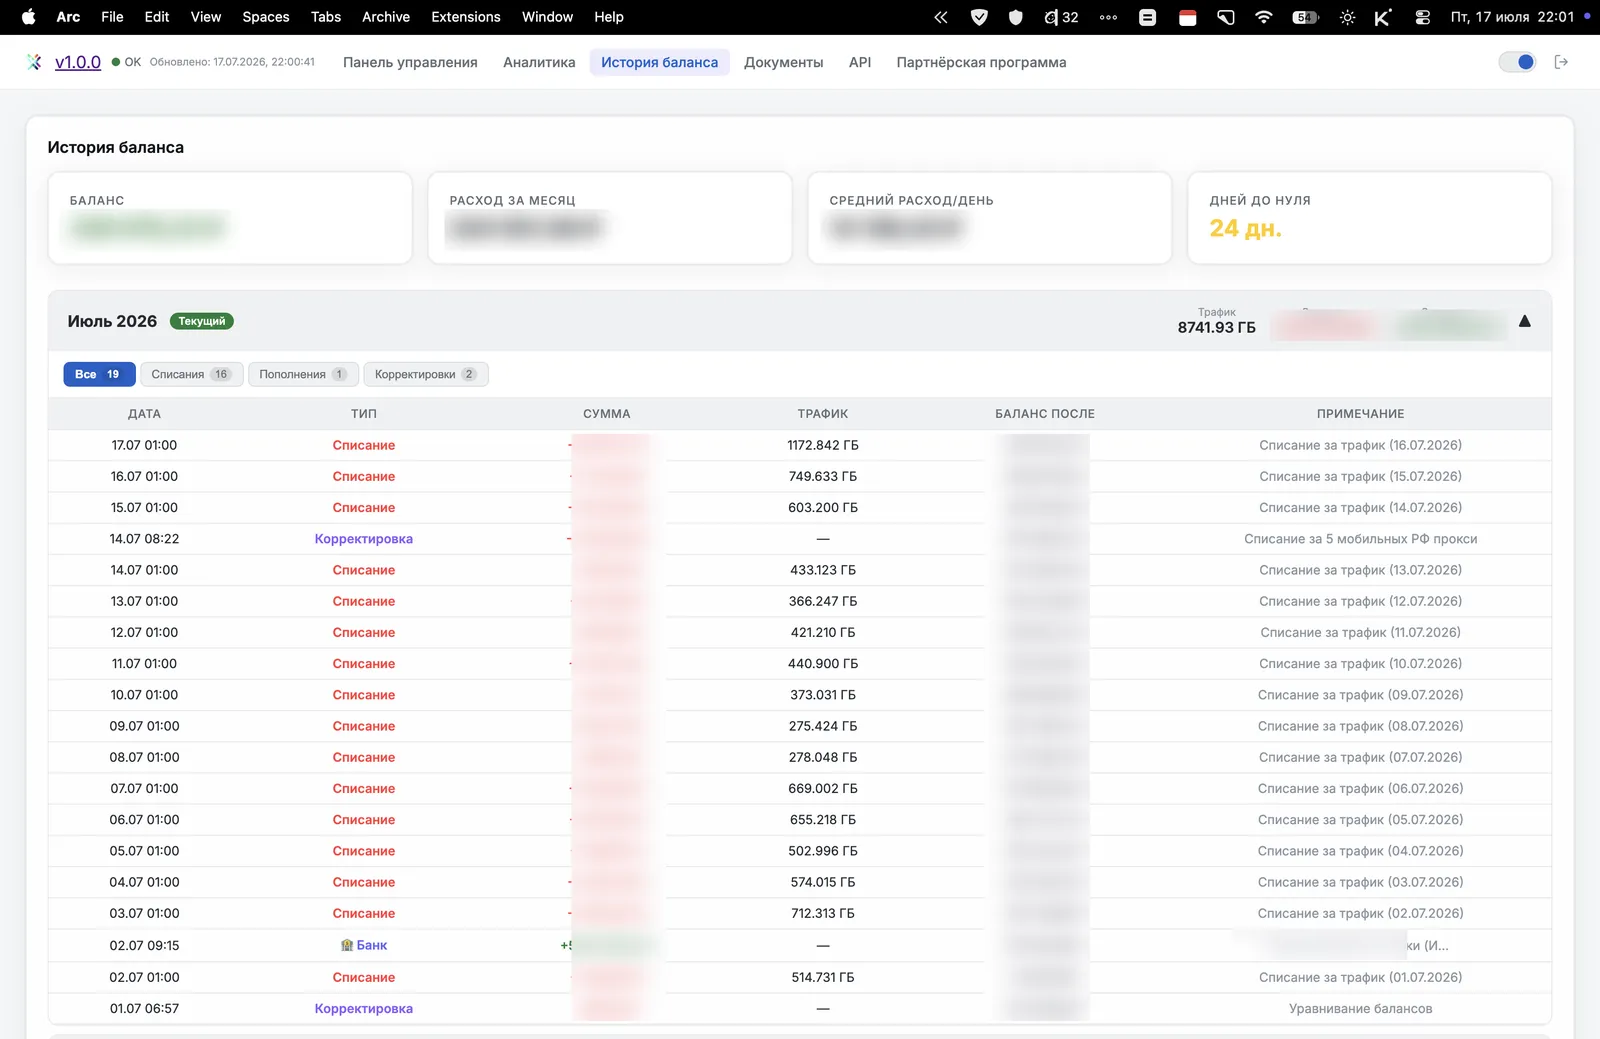Open the K-shaped menu bar icon
Screen dimensions: 1600x1039
click(1383, 17)
